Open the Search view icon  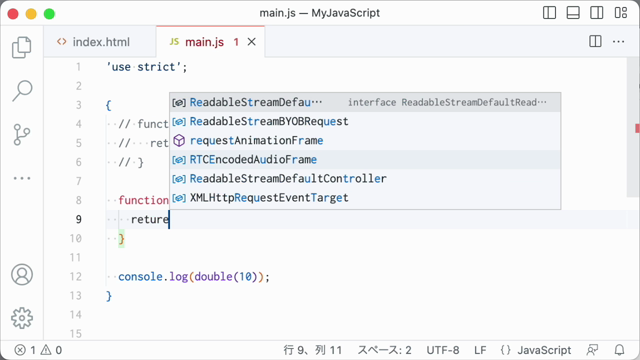(22, 91)
